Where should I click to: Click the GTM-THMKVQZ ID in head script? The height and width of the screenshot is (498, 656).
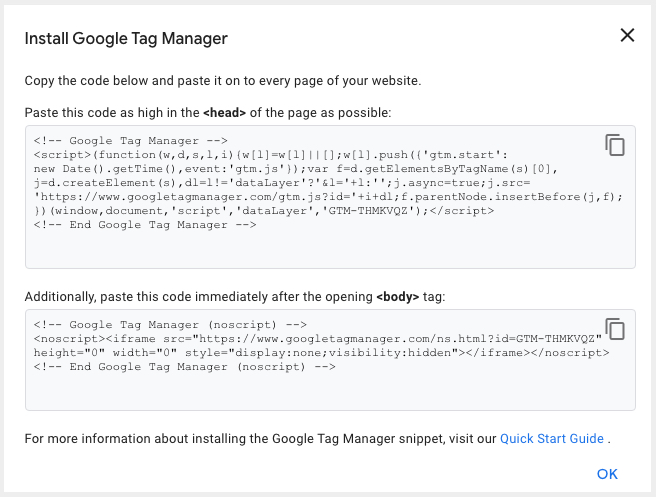tap(368, 210)
